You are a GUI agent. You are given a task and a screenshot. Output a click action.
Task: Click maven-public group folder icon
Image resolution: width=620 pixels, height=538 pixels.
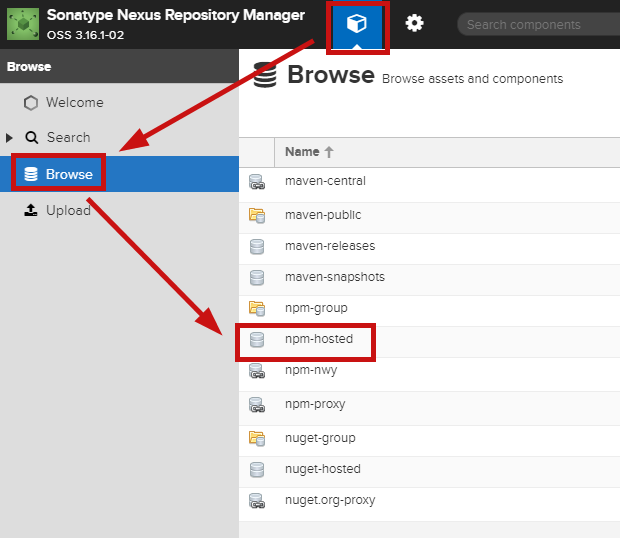(257, 215)
